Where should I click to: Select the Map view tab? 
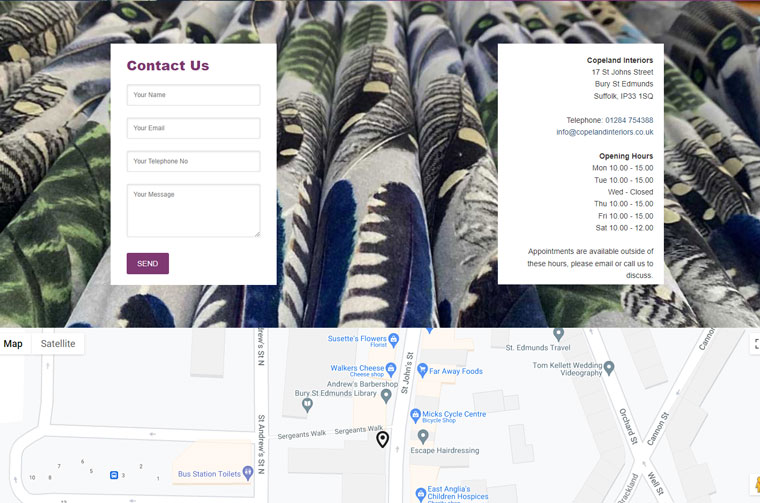(x=13, y=344)
